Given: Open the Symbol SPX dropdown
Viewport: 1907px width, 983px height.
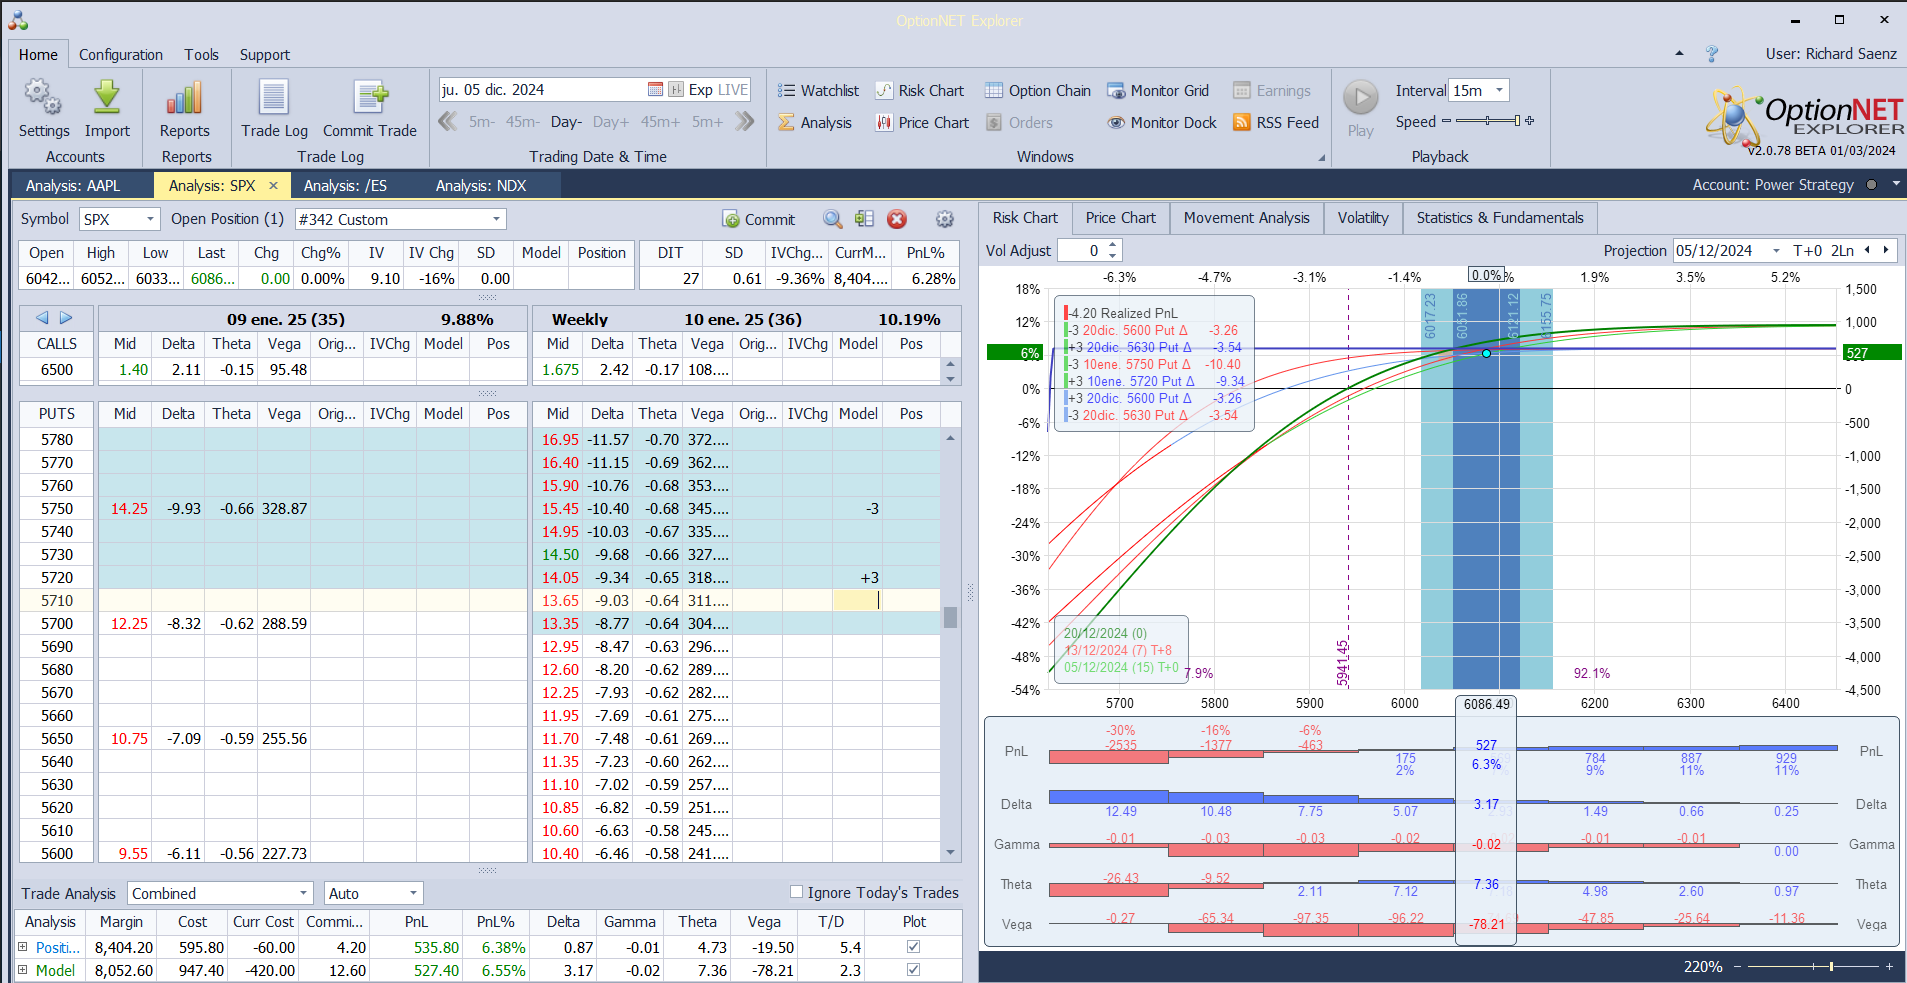Looking at the screenshot, I should pyautogui.click(x=151, y=219).
